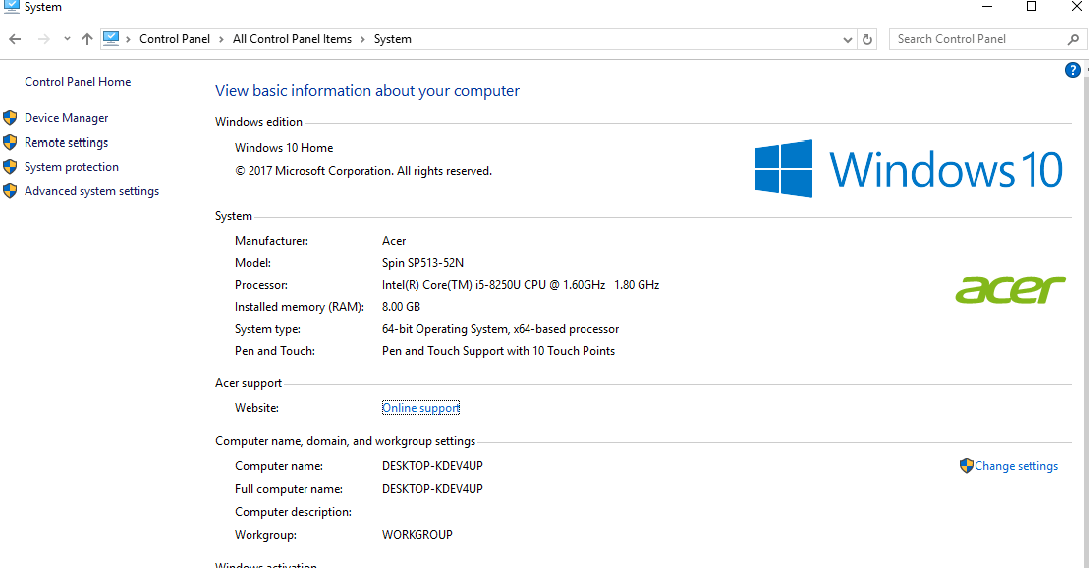Image resolution: width=1089 pixels, height=568 pixels.
Task: Open Advanced system settings link
Action: (x=91, y=191)
